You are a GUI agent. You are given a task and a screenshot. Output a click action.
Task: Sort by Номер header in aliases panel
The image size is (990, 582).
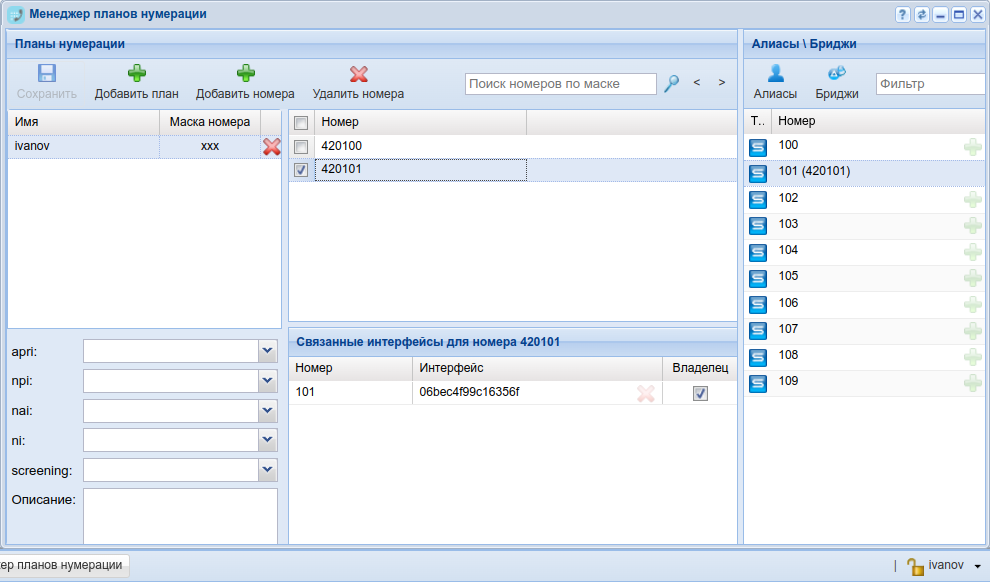tap(880, 121)
